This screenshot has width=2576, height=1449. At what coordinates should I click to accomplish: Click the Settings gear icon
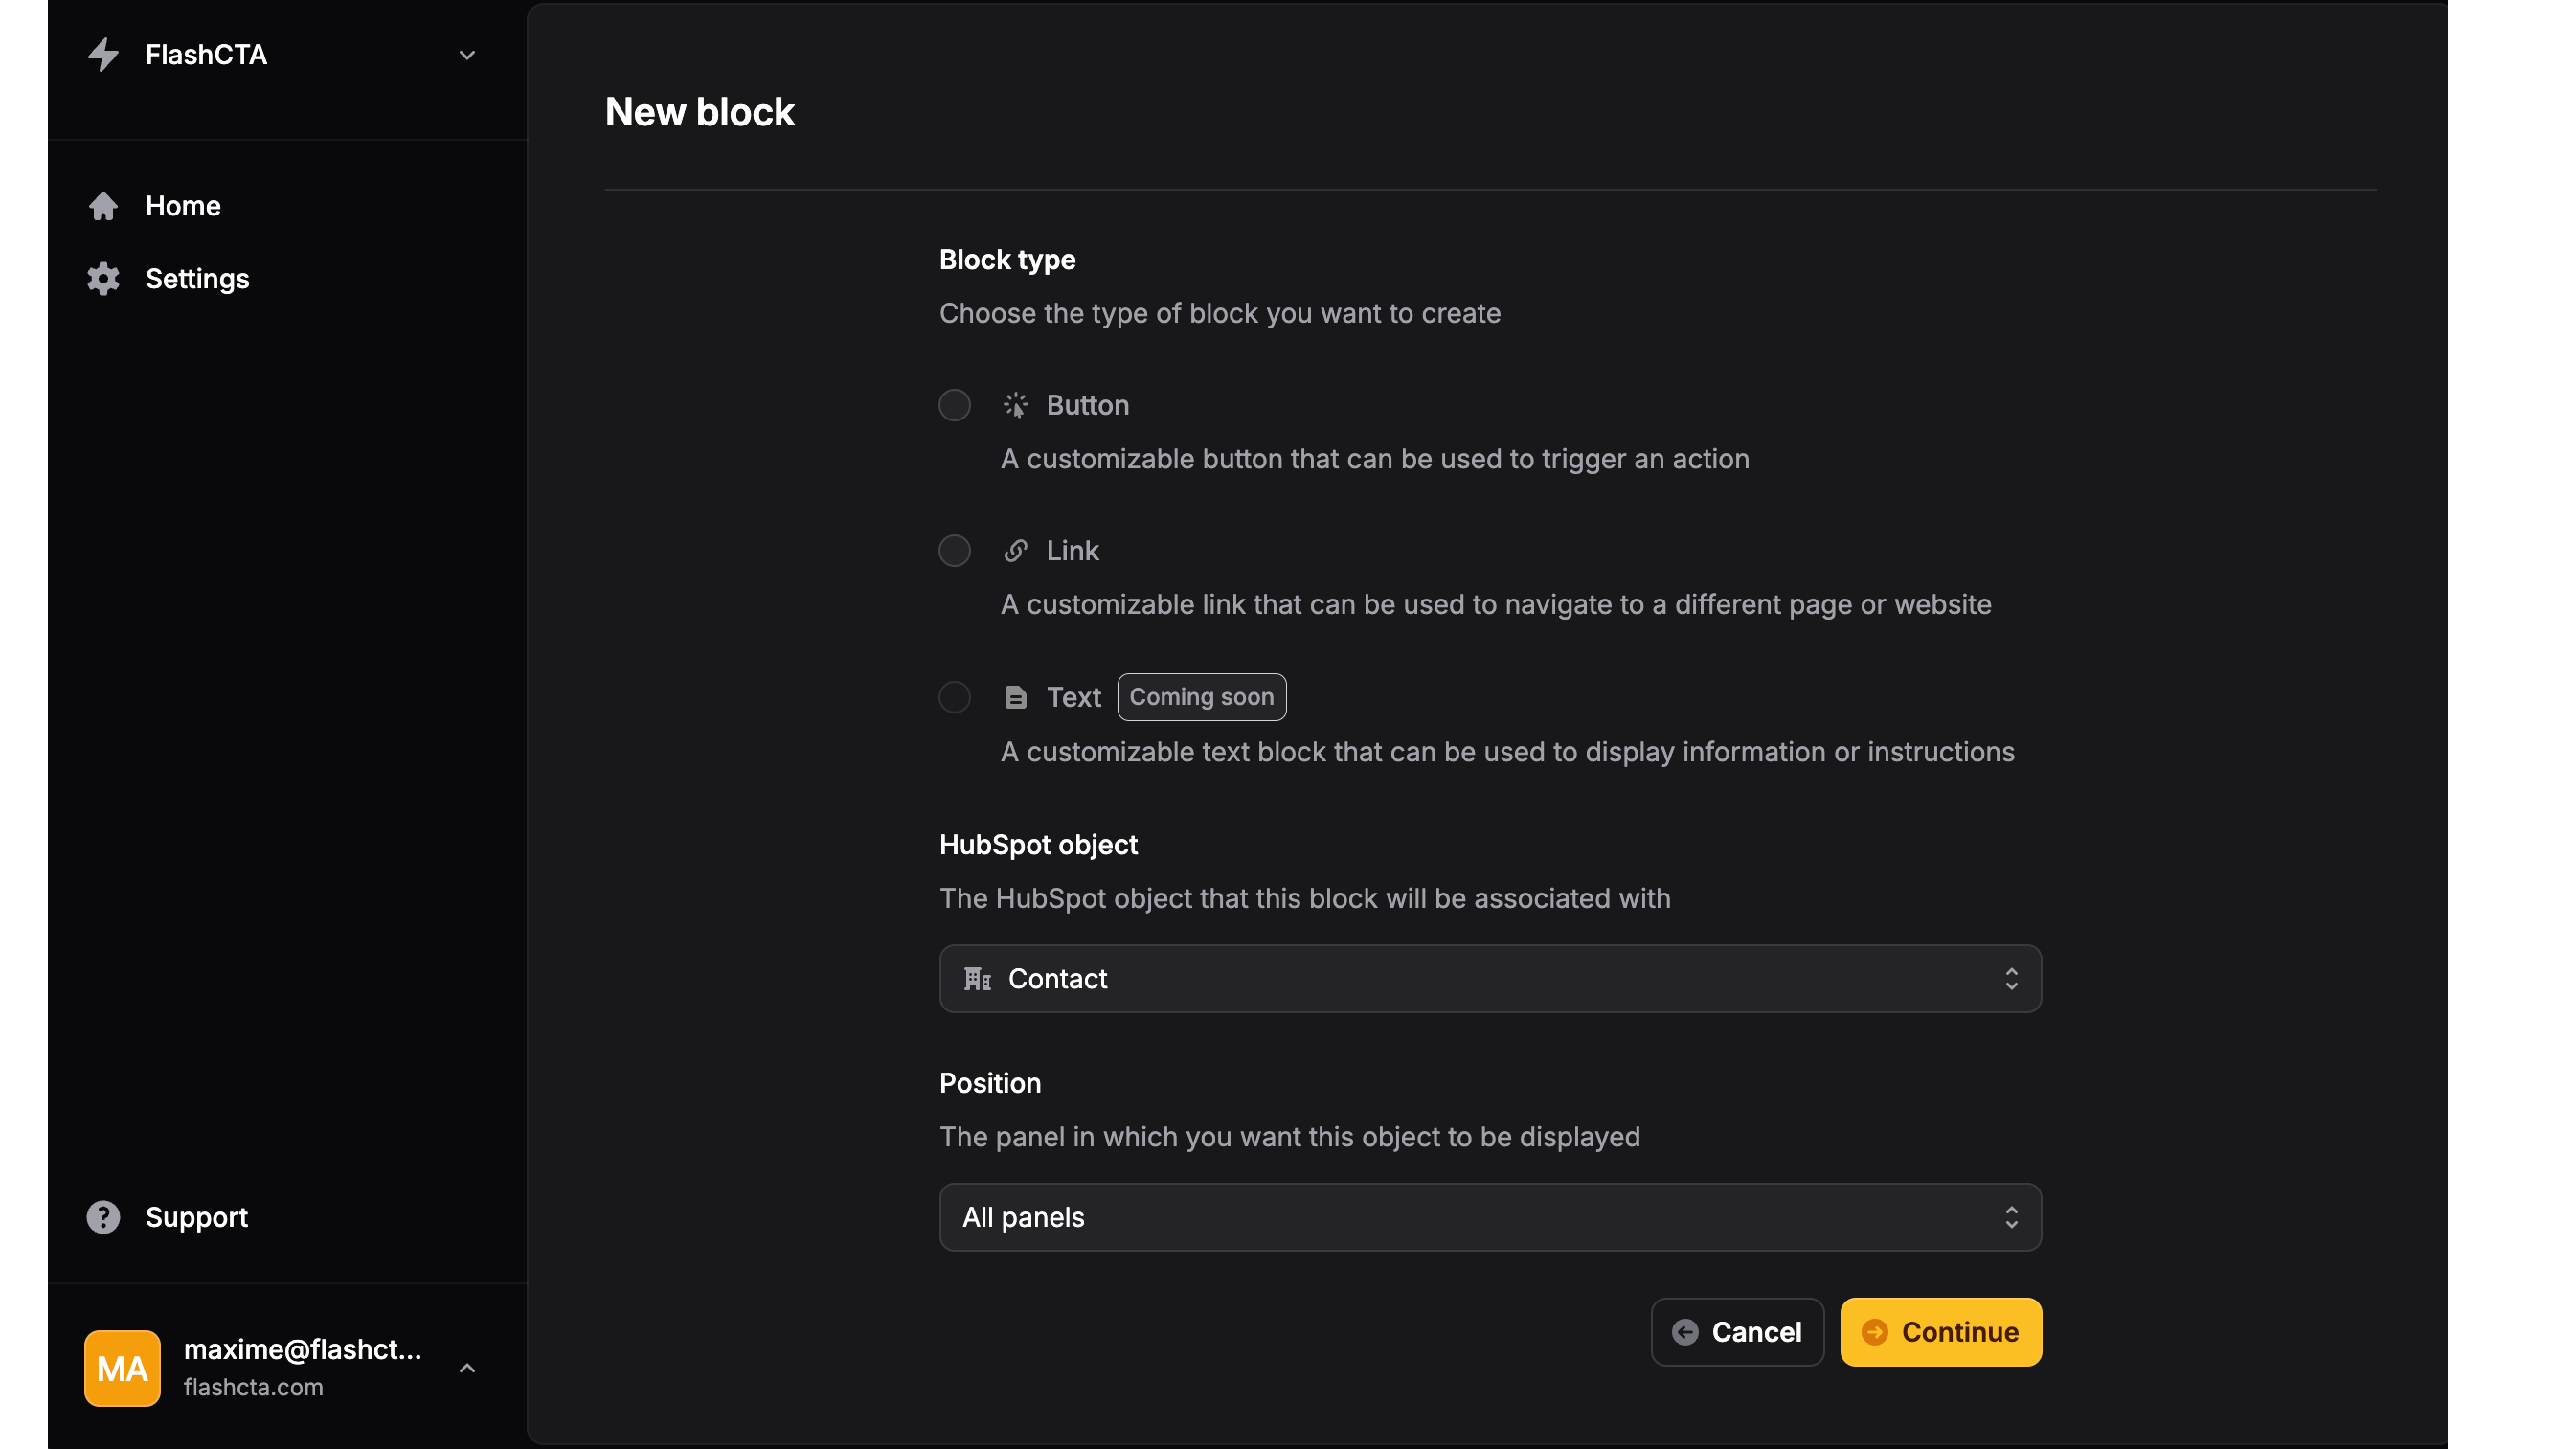[104, 279]
